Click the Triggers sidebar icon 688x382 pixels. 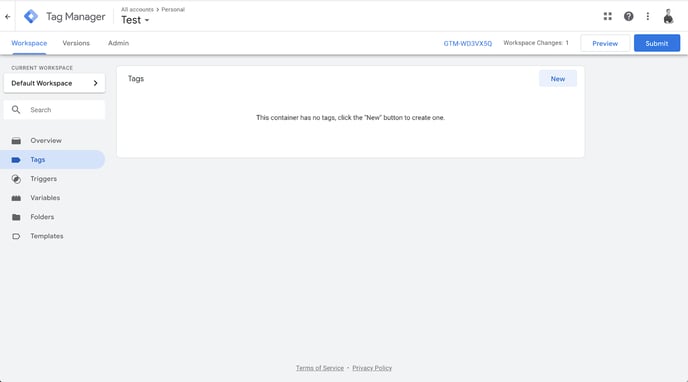coord(16,179)
